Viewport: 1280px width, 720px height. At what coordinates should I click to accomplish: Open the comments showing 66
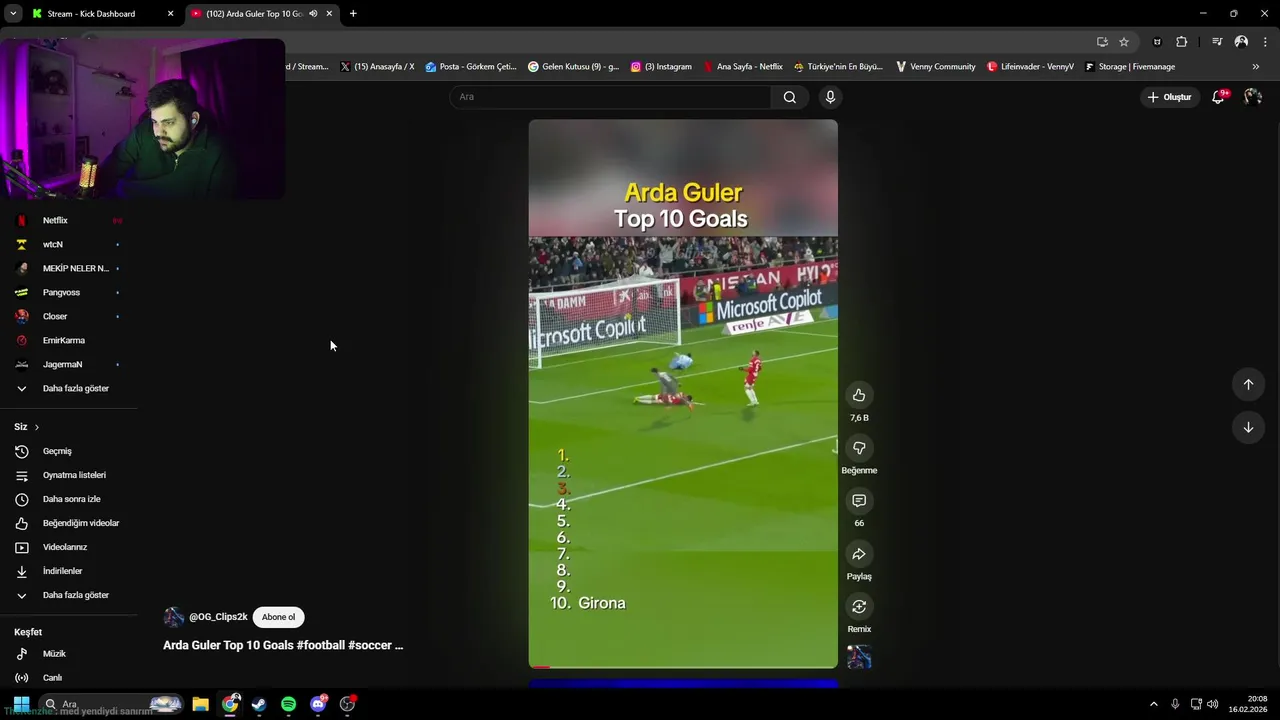[858, 501]
